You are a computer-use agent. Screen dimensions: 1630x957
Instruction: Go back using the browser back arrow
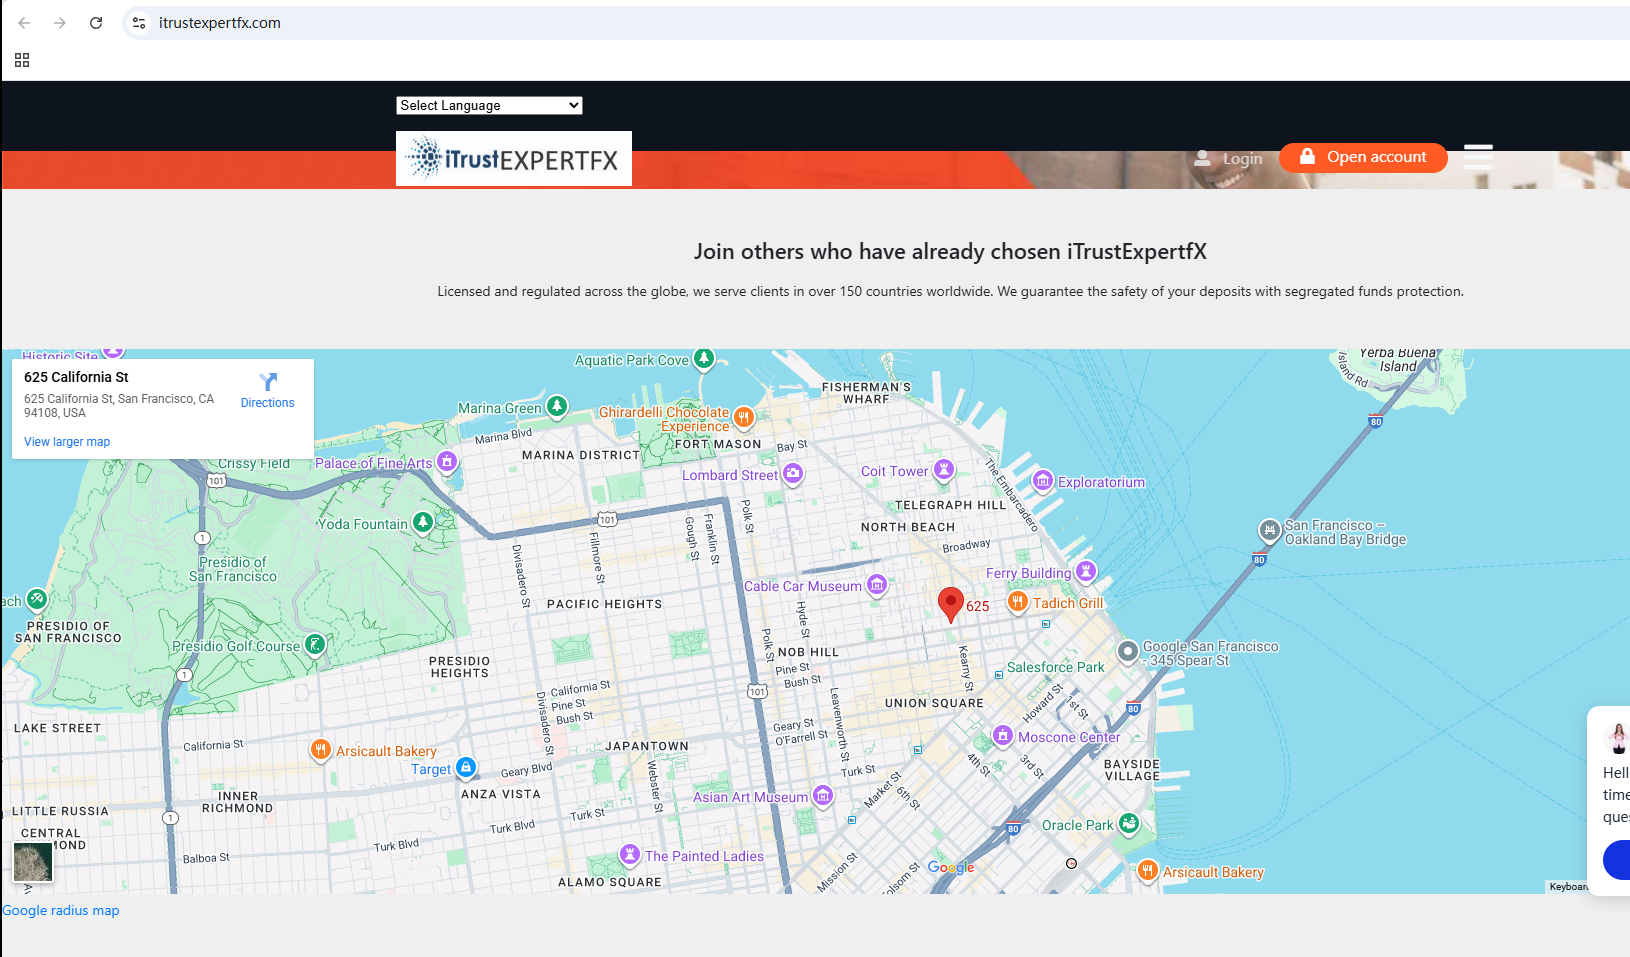pos(24,23)
